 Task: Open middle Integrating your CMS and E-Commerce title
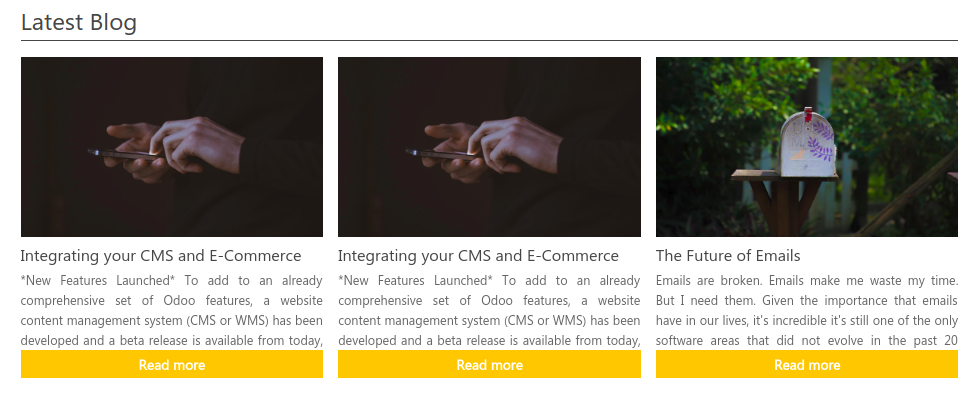[x=478, y=256]
